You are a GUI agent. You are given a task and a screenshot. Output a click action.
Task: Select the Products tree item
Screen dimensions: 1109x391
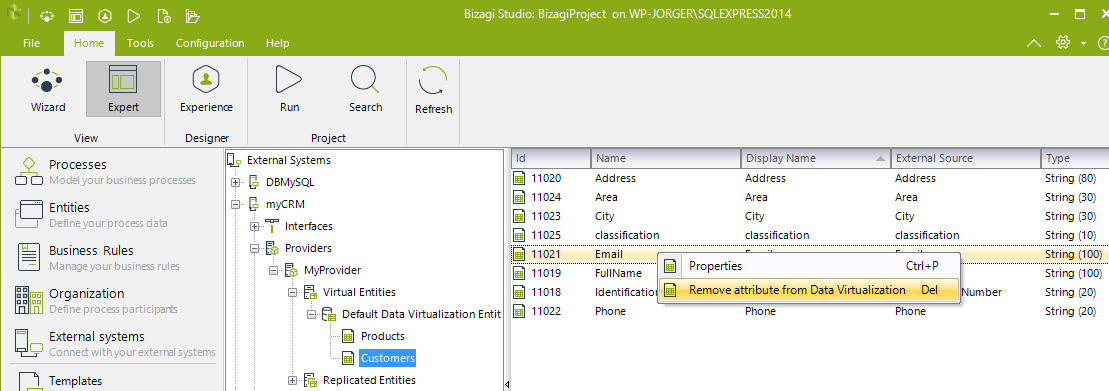[x=383, y=337]
